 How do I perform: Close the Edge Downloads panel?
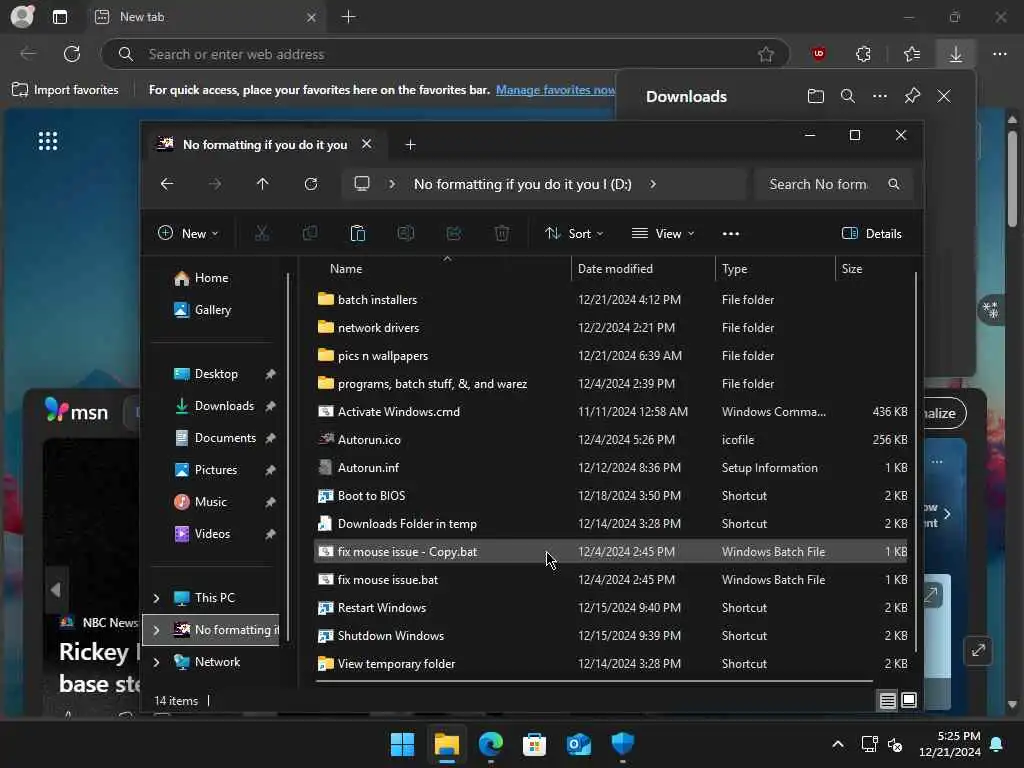click(x=944, y=97)
